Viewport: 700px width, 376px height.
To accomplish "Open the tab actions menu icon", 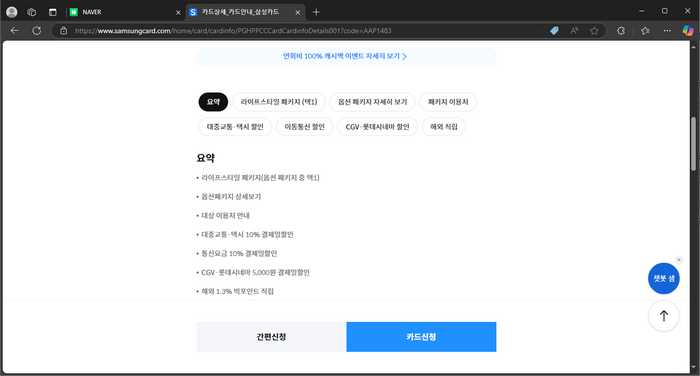I will [x=53, y=12].
